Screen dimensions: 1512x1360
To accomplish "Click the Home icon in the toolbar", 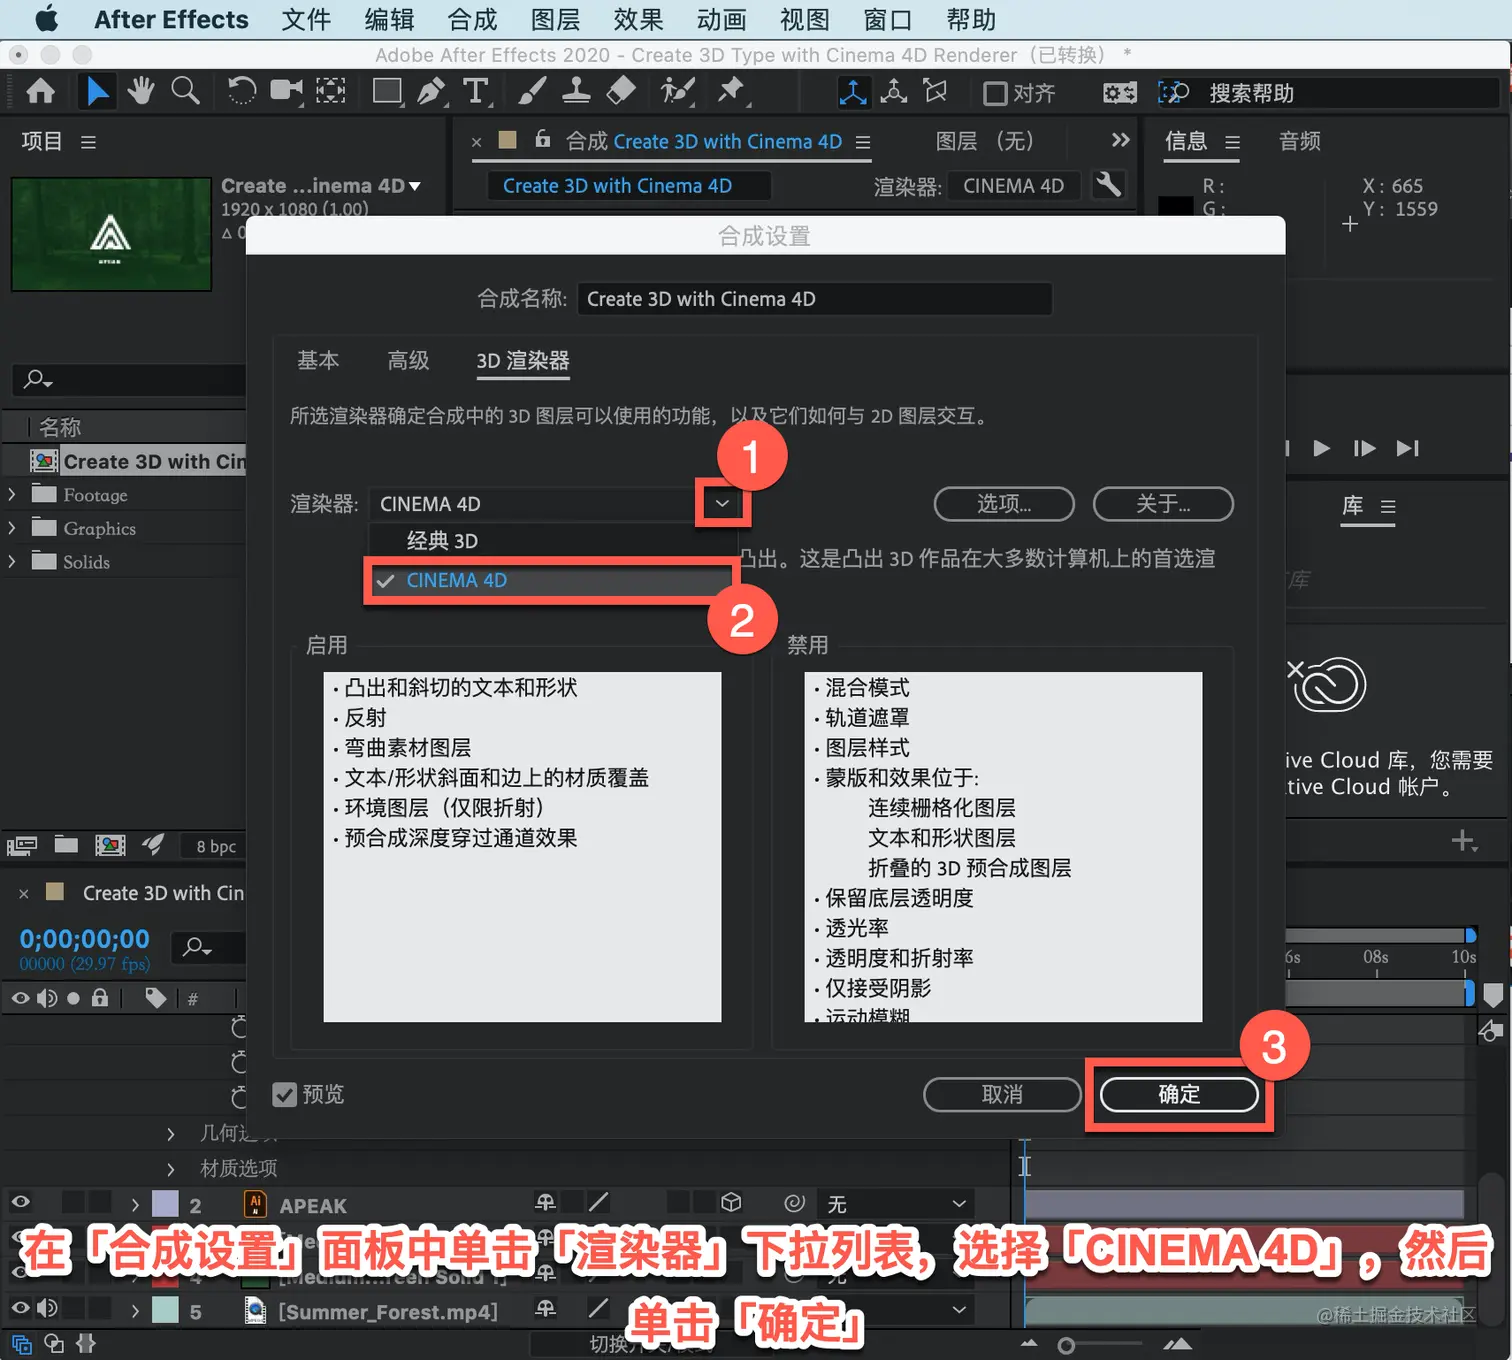I will pos(40,92).
